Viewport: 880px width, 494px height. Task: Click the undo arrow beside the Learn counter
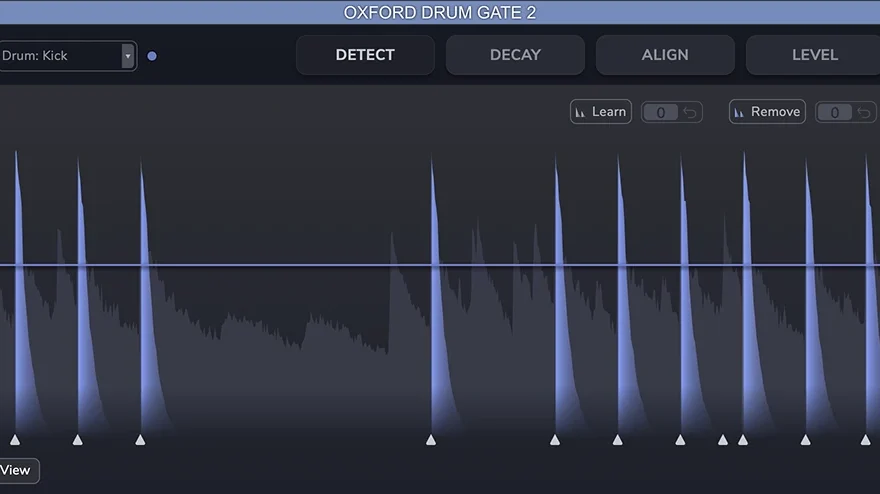pyautogui.click(x=690, y=112)
